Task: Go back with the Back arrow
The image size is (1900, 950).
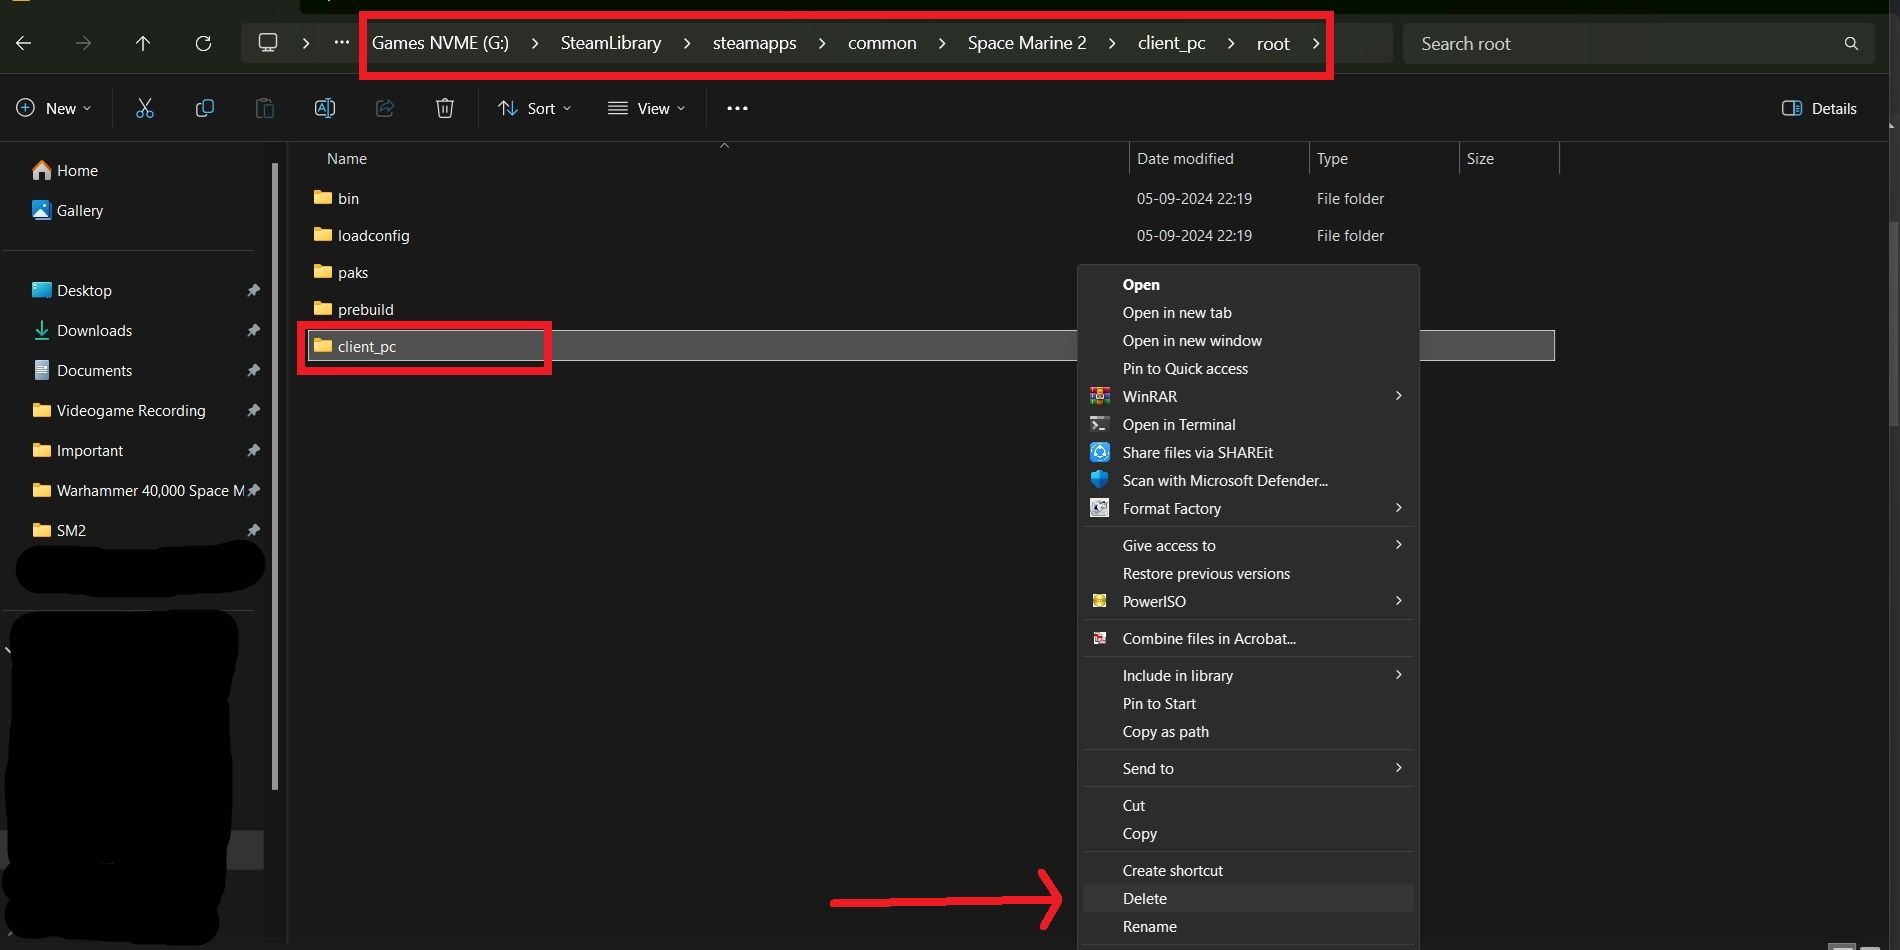Action: click(x=24, y=43)
